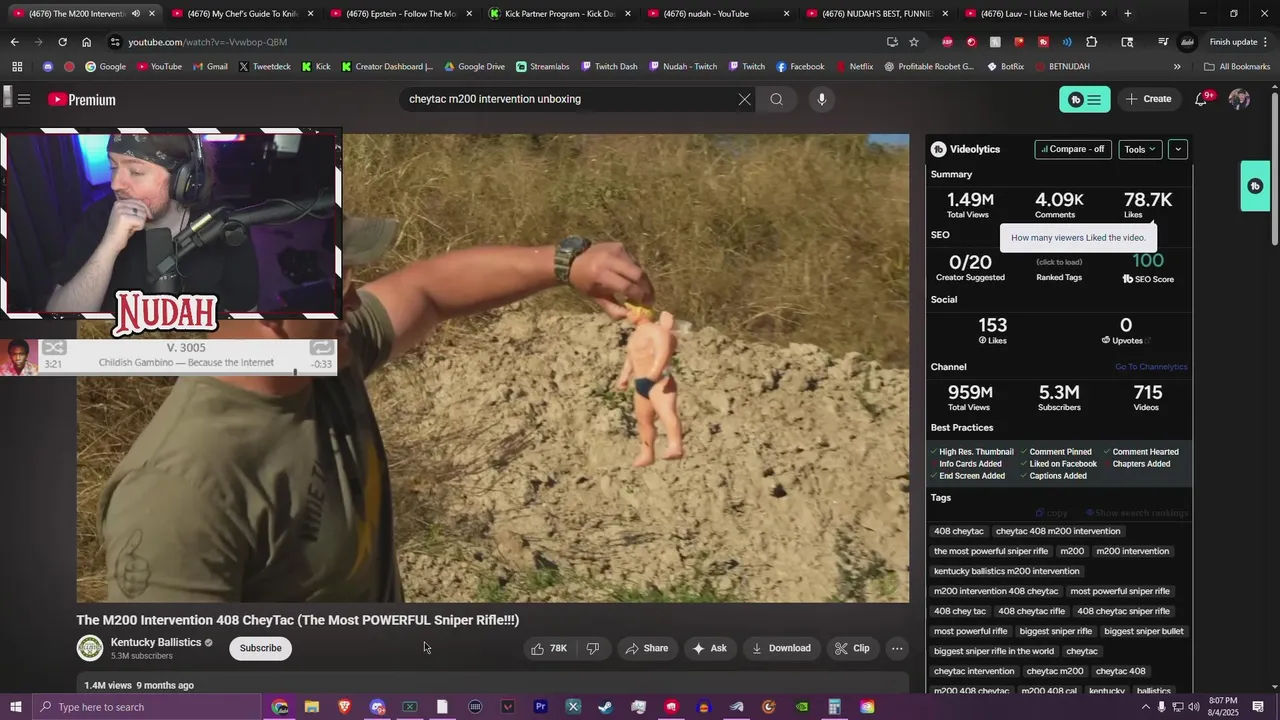This screenshot has width=1280, height=720.
Task: Open the browser extensions puzzle icon
Action: click(x=1091, y=42)
